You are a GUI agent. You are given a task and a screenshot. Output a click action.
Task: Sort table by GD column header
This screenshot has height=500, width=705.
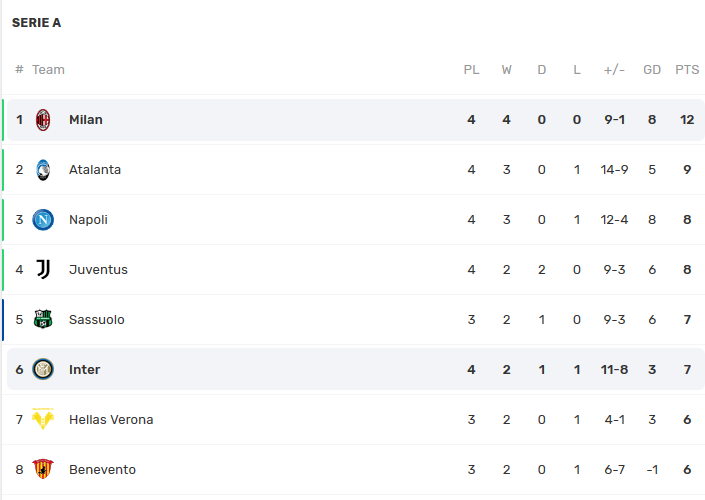(652, 70)
